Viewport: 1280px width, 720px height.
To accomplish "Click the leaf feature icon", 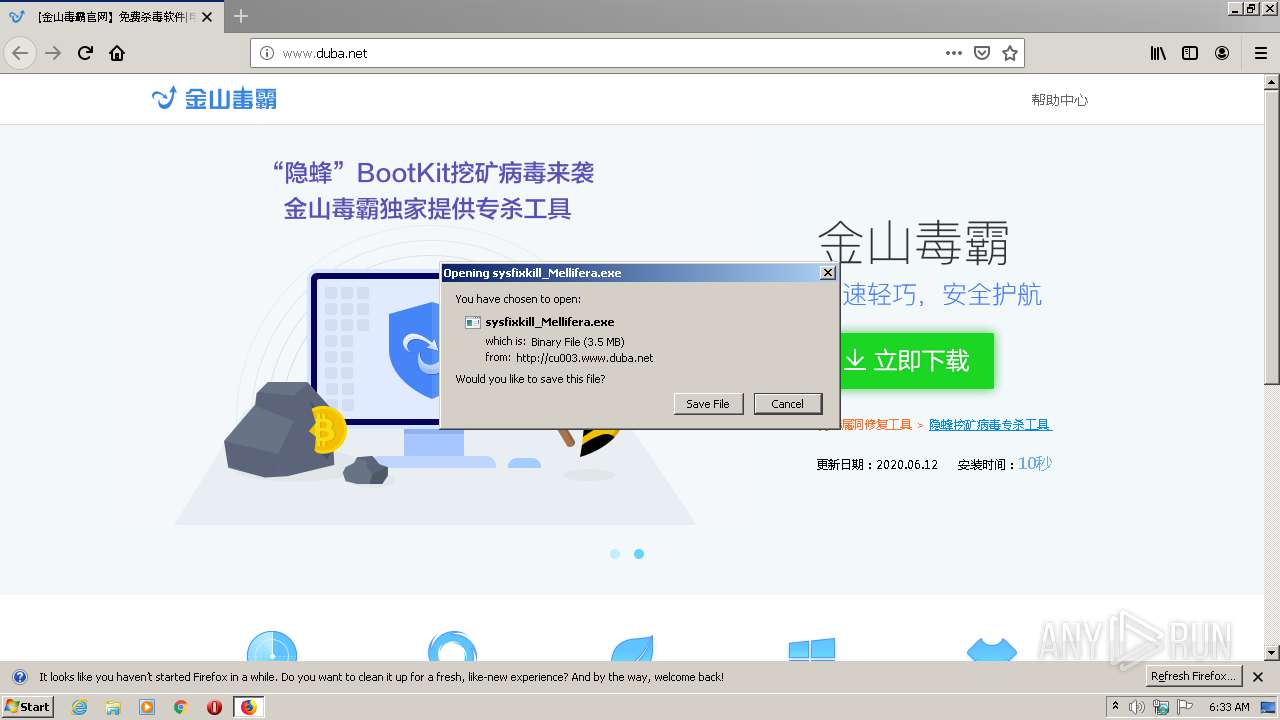I will (632, 648).
